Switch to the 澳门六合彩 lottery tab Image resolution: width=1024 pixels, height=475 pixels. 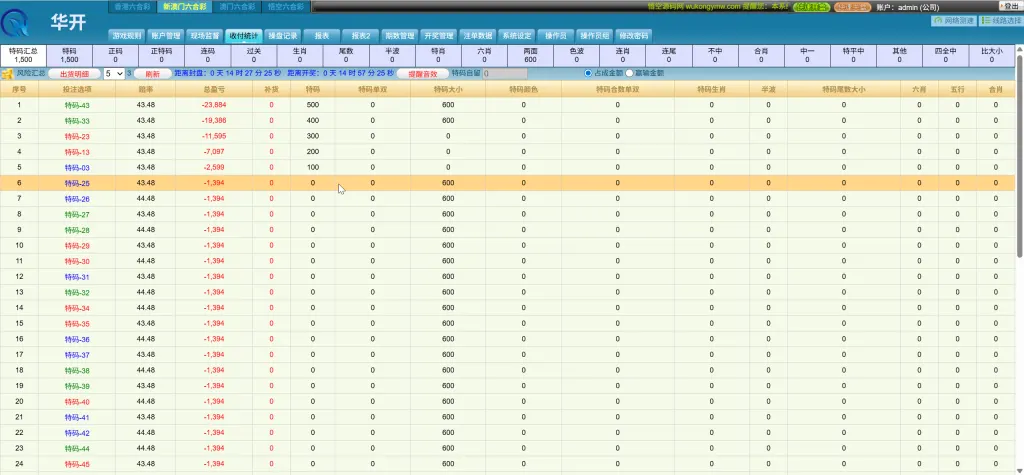[x=236, y=7]
